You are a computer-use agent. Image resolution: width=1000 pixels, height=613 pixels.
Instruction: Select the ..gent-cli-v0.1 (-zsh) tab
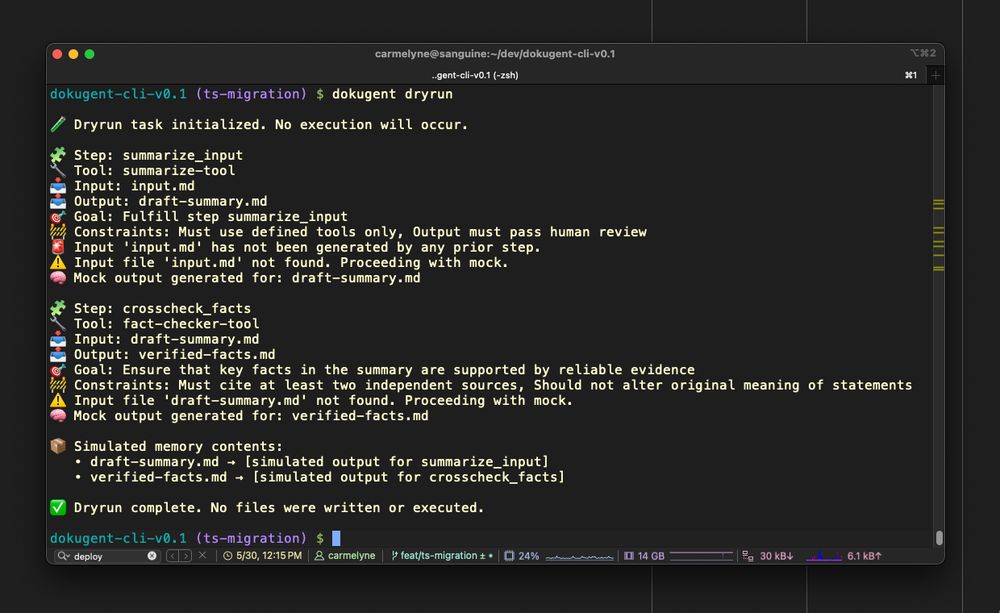[x=475, y=75]
